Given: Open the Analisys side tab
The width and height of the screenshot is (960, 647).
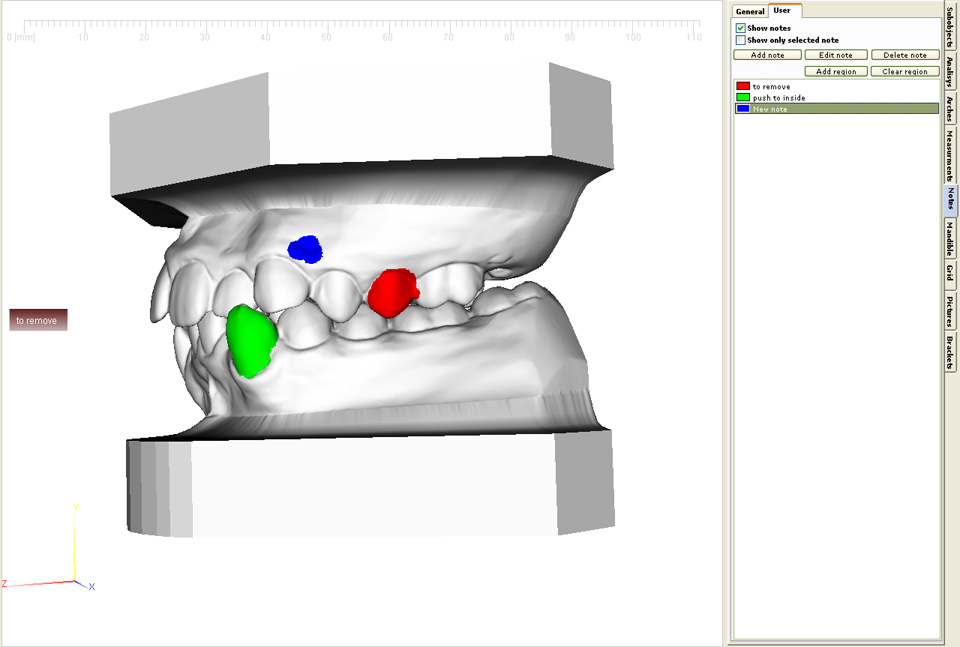Looking at the screenshot, I should [x=950, y=72].
